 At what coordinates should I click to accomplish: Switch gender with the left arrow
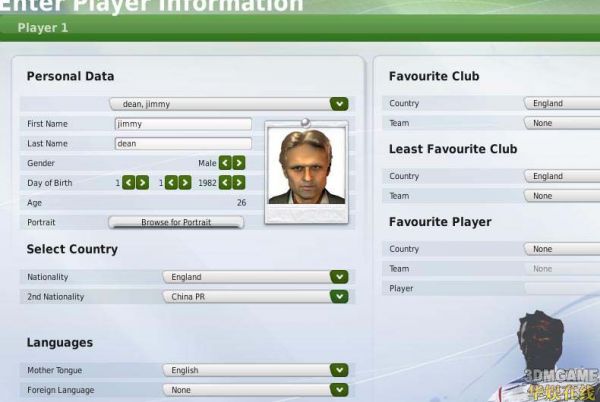225,163
